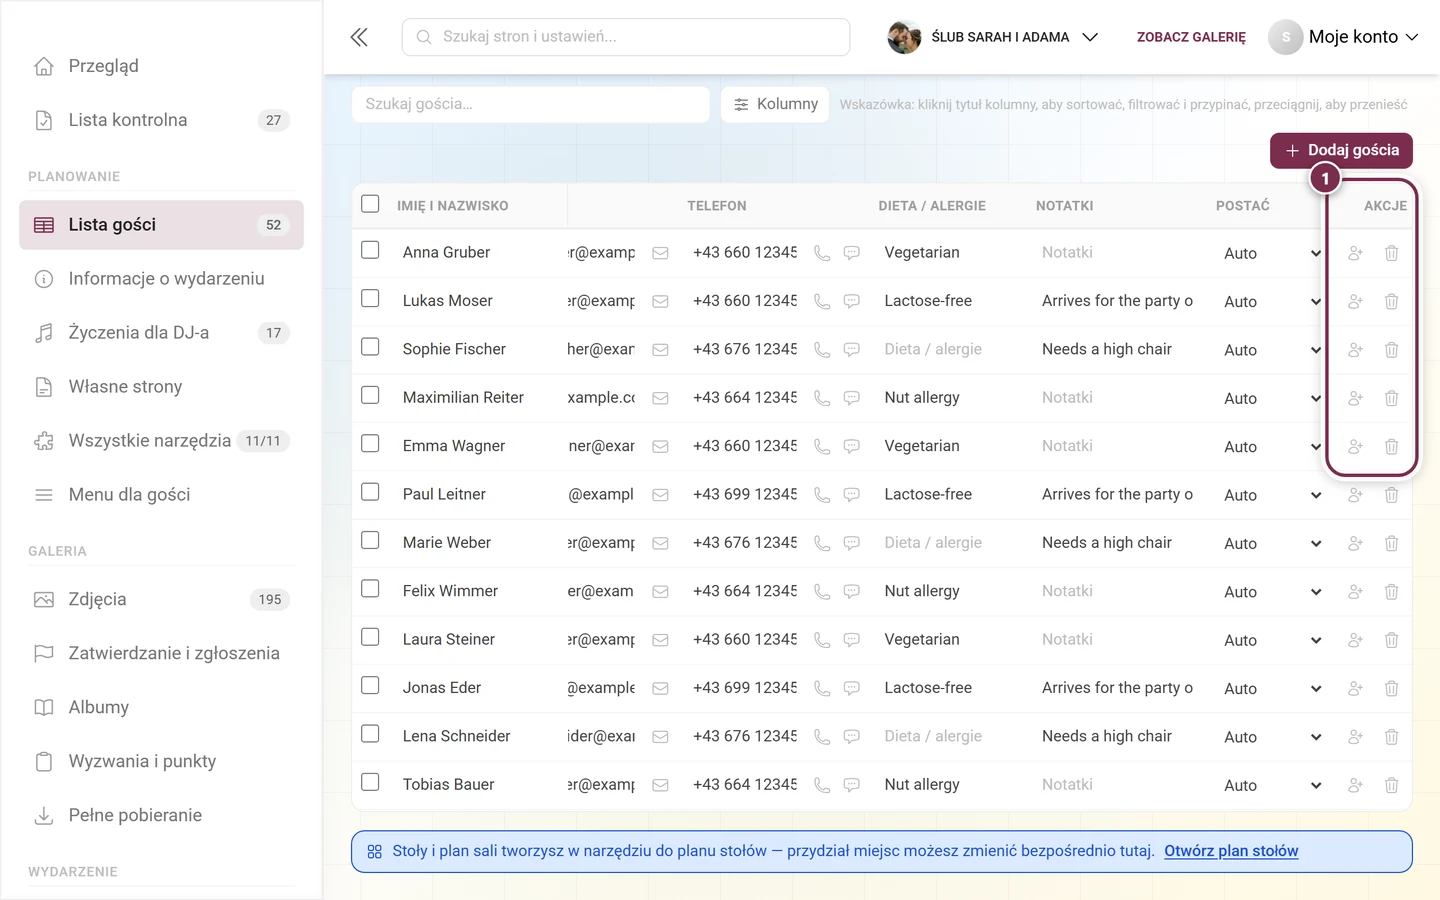Click the Zobacz galerię link
The width and height of the screenshot is (1440, 900).
coord(1191,37)
